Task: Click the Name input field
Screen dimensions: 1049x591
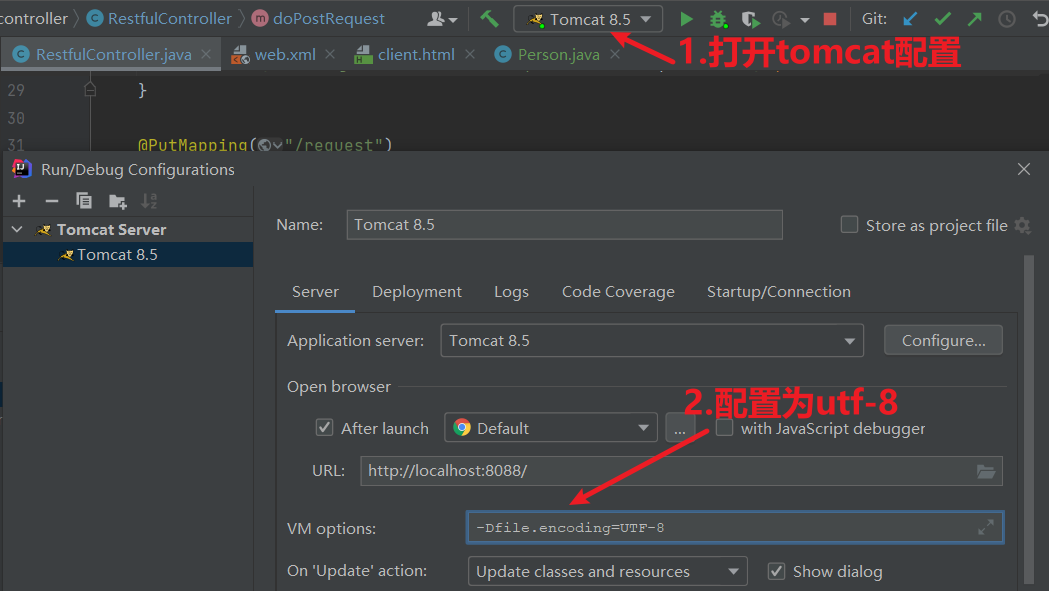Action: [565, 225]
